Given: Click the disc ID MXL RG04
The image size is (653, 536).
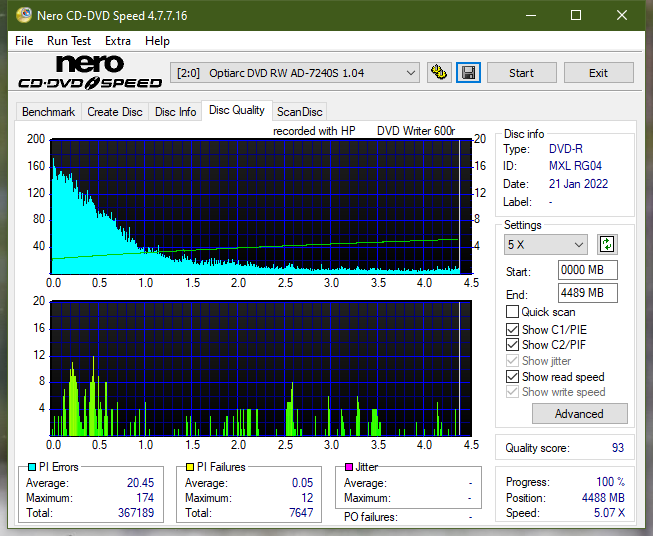Looking at the screenshot, I should click(x=575, y=166).
